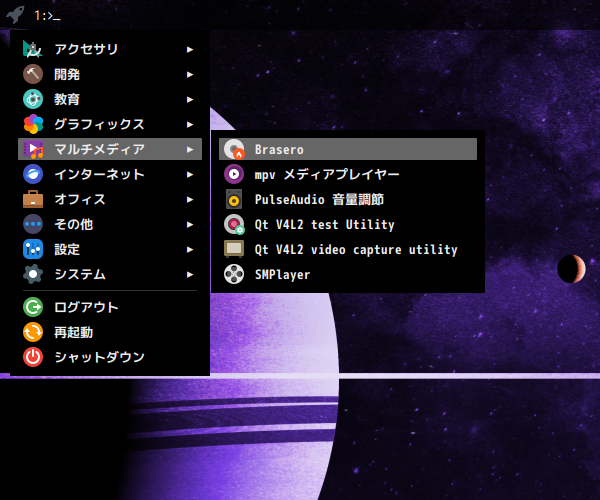Click the アクセサリ category icon
The height and width of the screenshot is (500, 600).
pos(33,49)
